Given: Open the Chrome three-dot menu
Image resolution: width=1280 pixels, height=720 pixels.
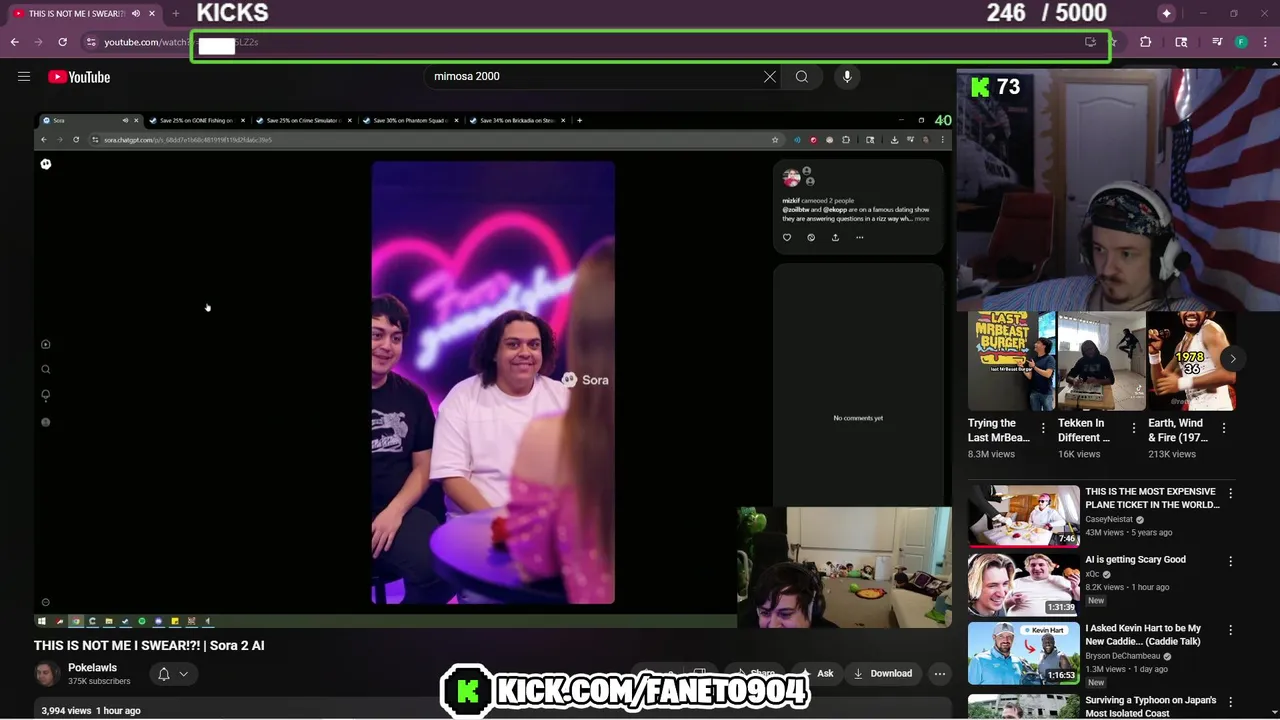Looking at the screenshot, I should [1265, 42].
